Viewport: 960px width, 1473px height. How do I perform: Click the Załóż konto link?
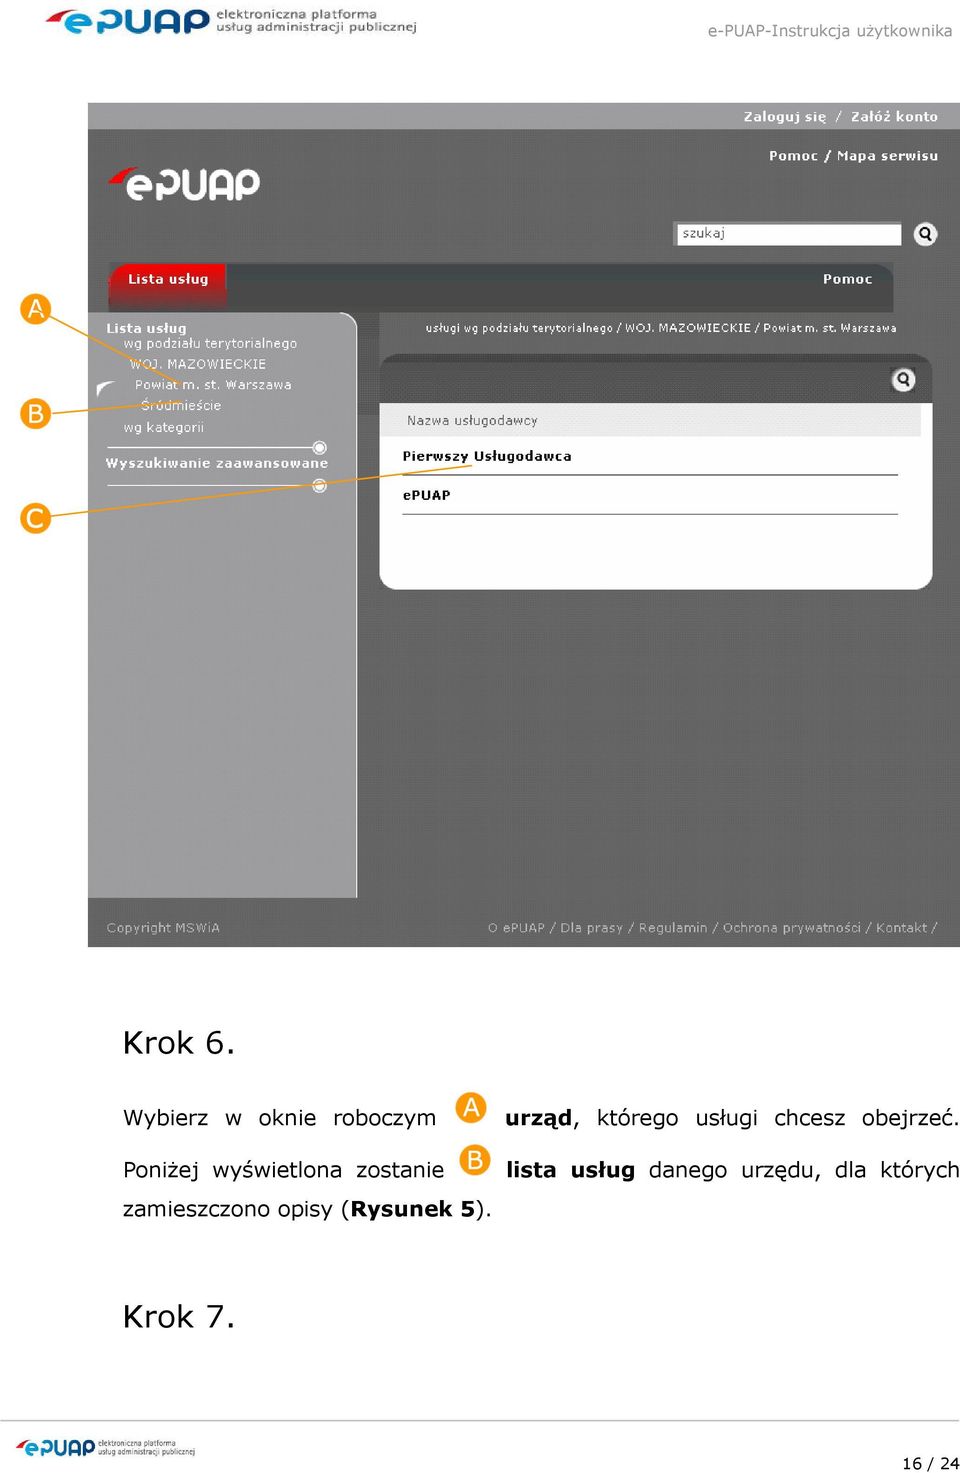coord(894,117)
